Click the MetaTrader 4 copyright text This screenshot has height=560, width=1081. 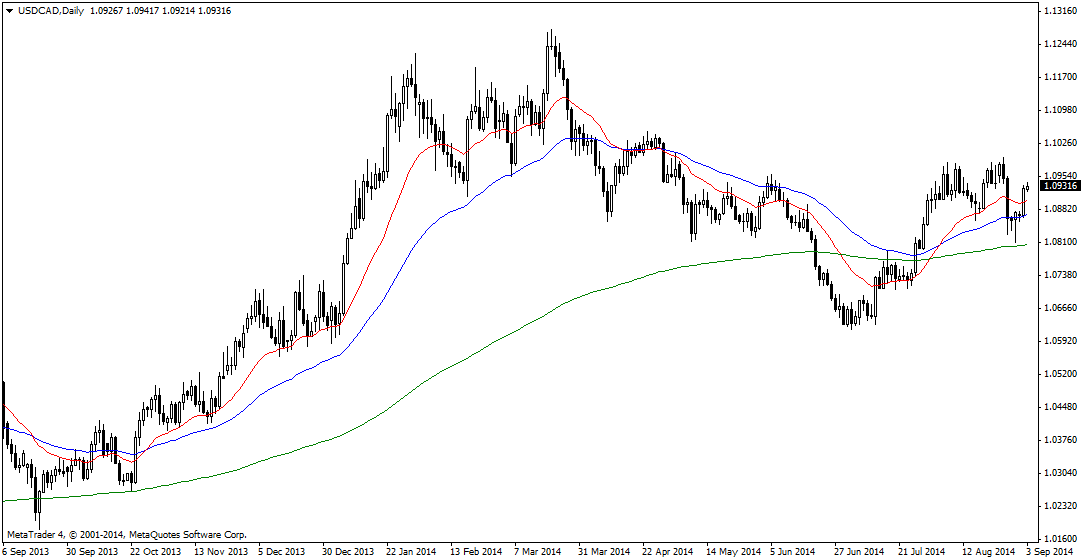click(126, 535)
